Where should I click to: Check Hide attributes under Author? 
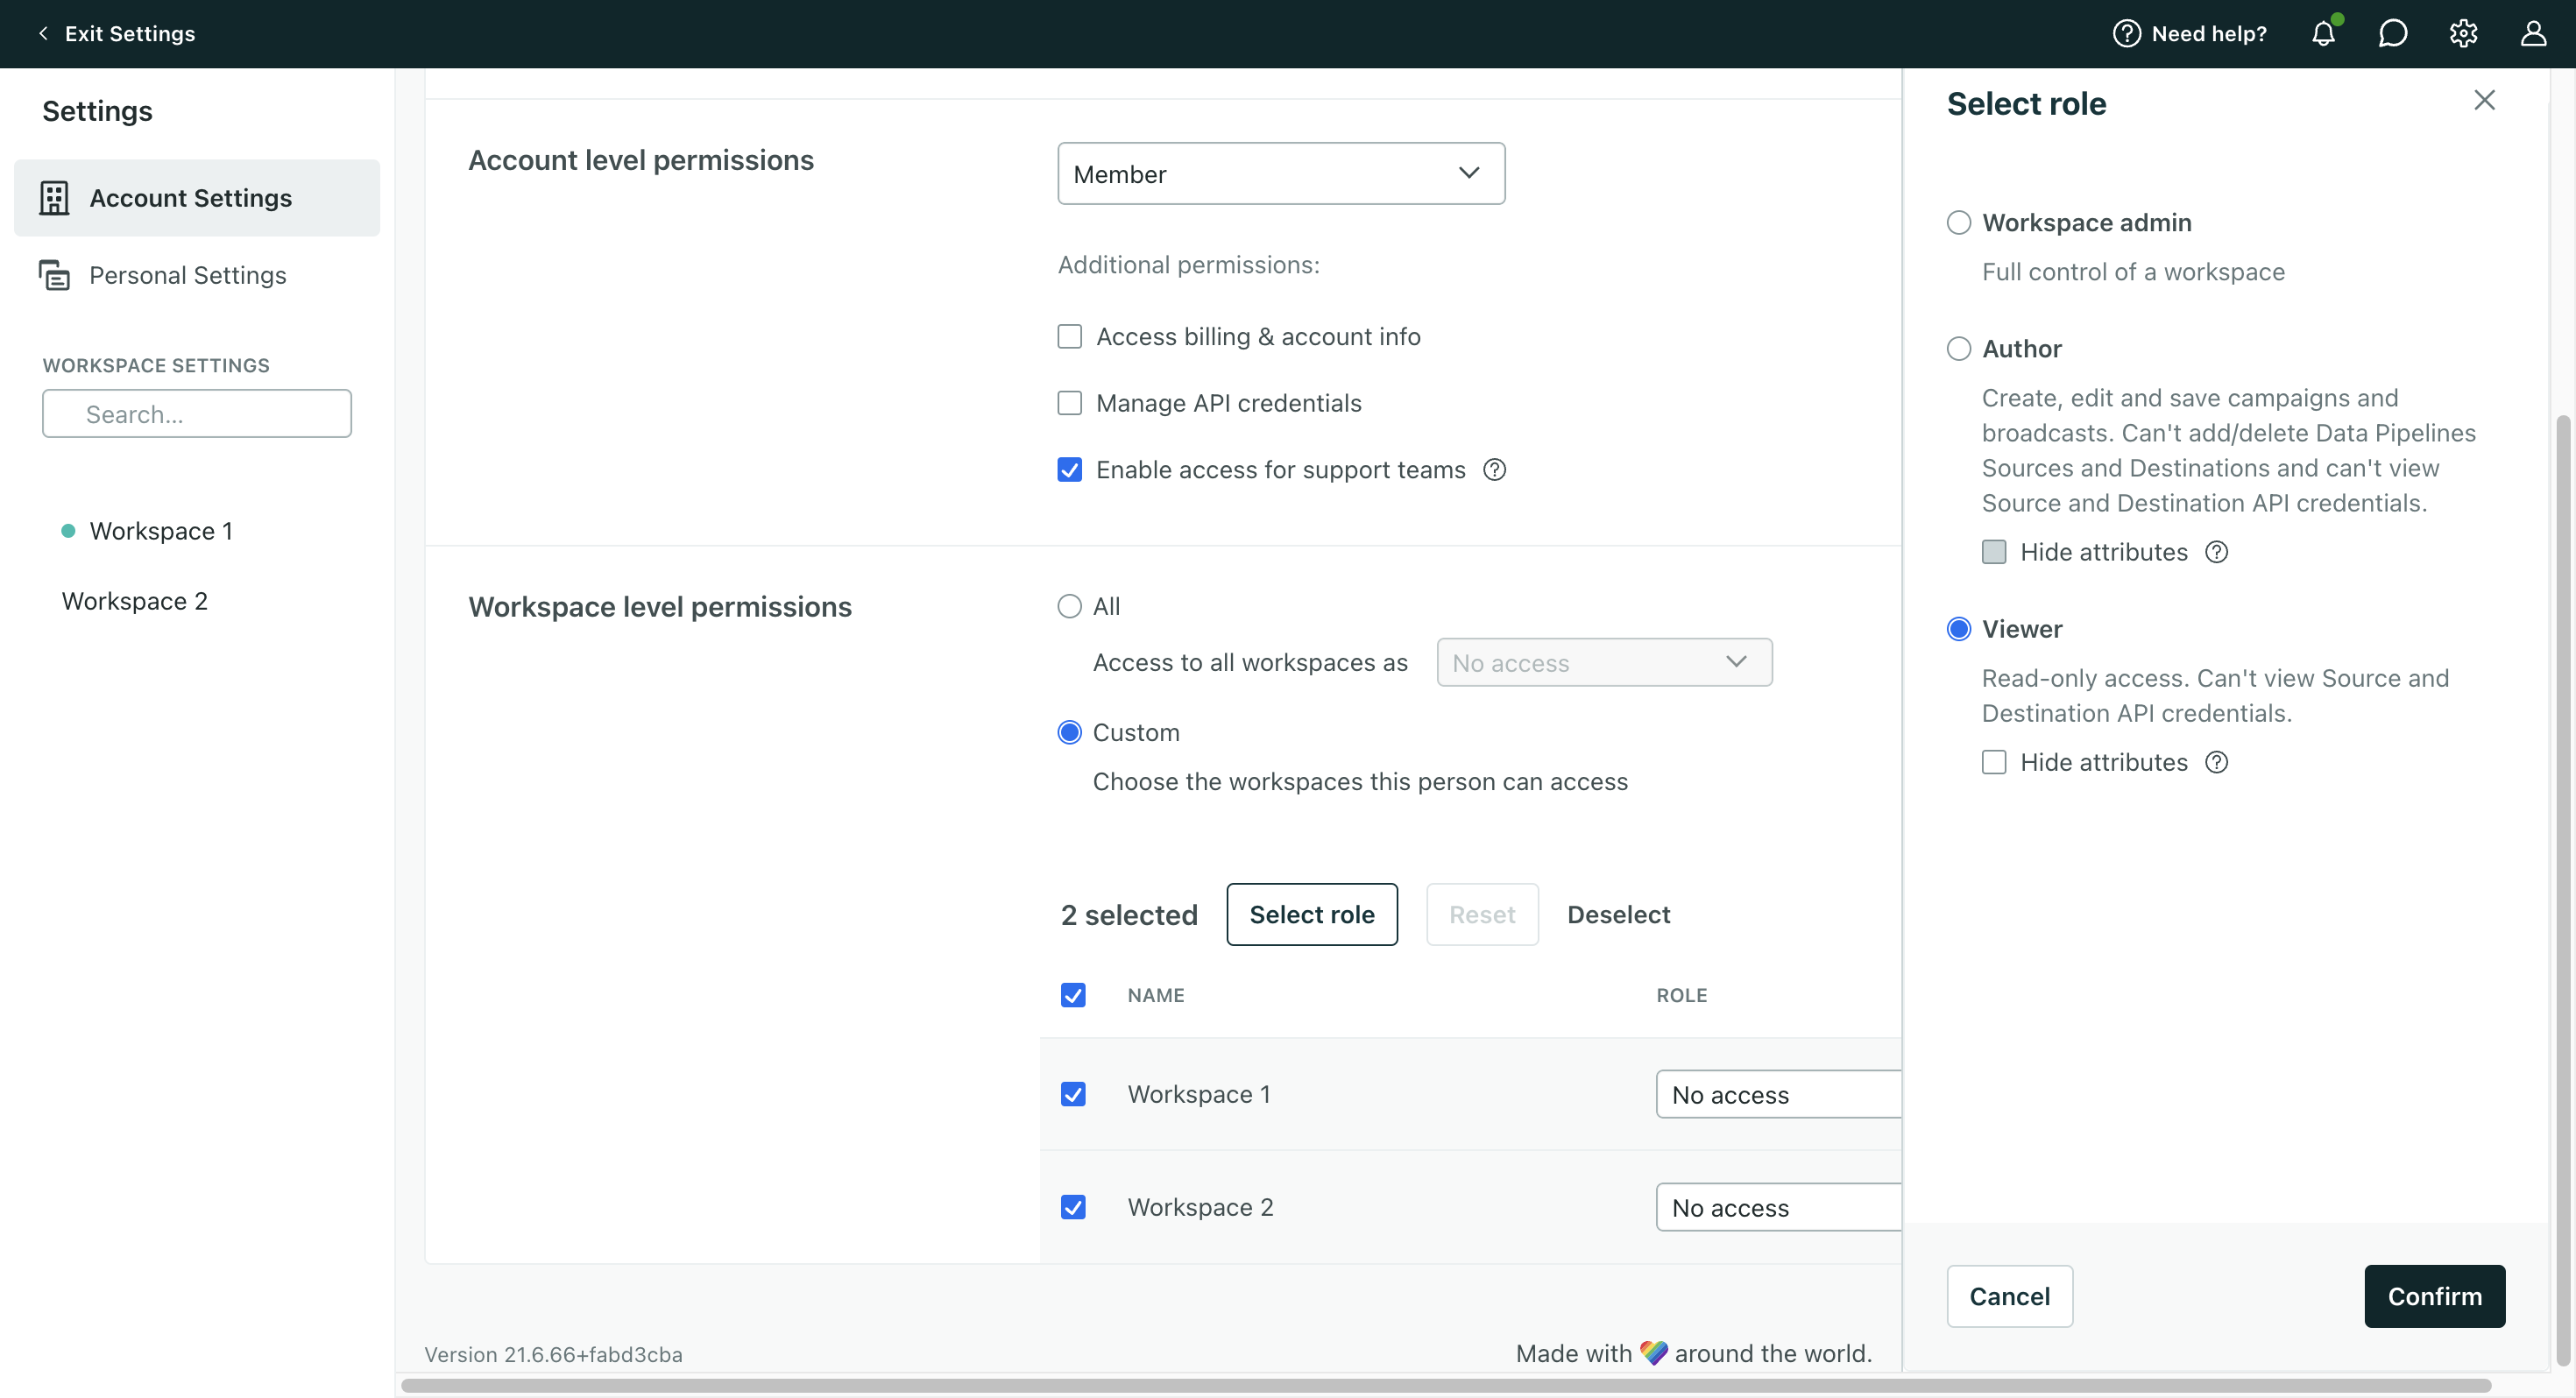(1993, 552)
